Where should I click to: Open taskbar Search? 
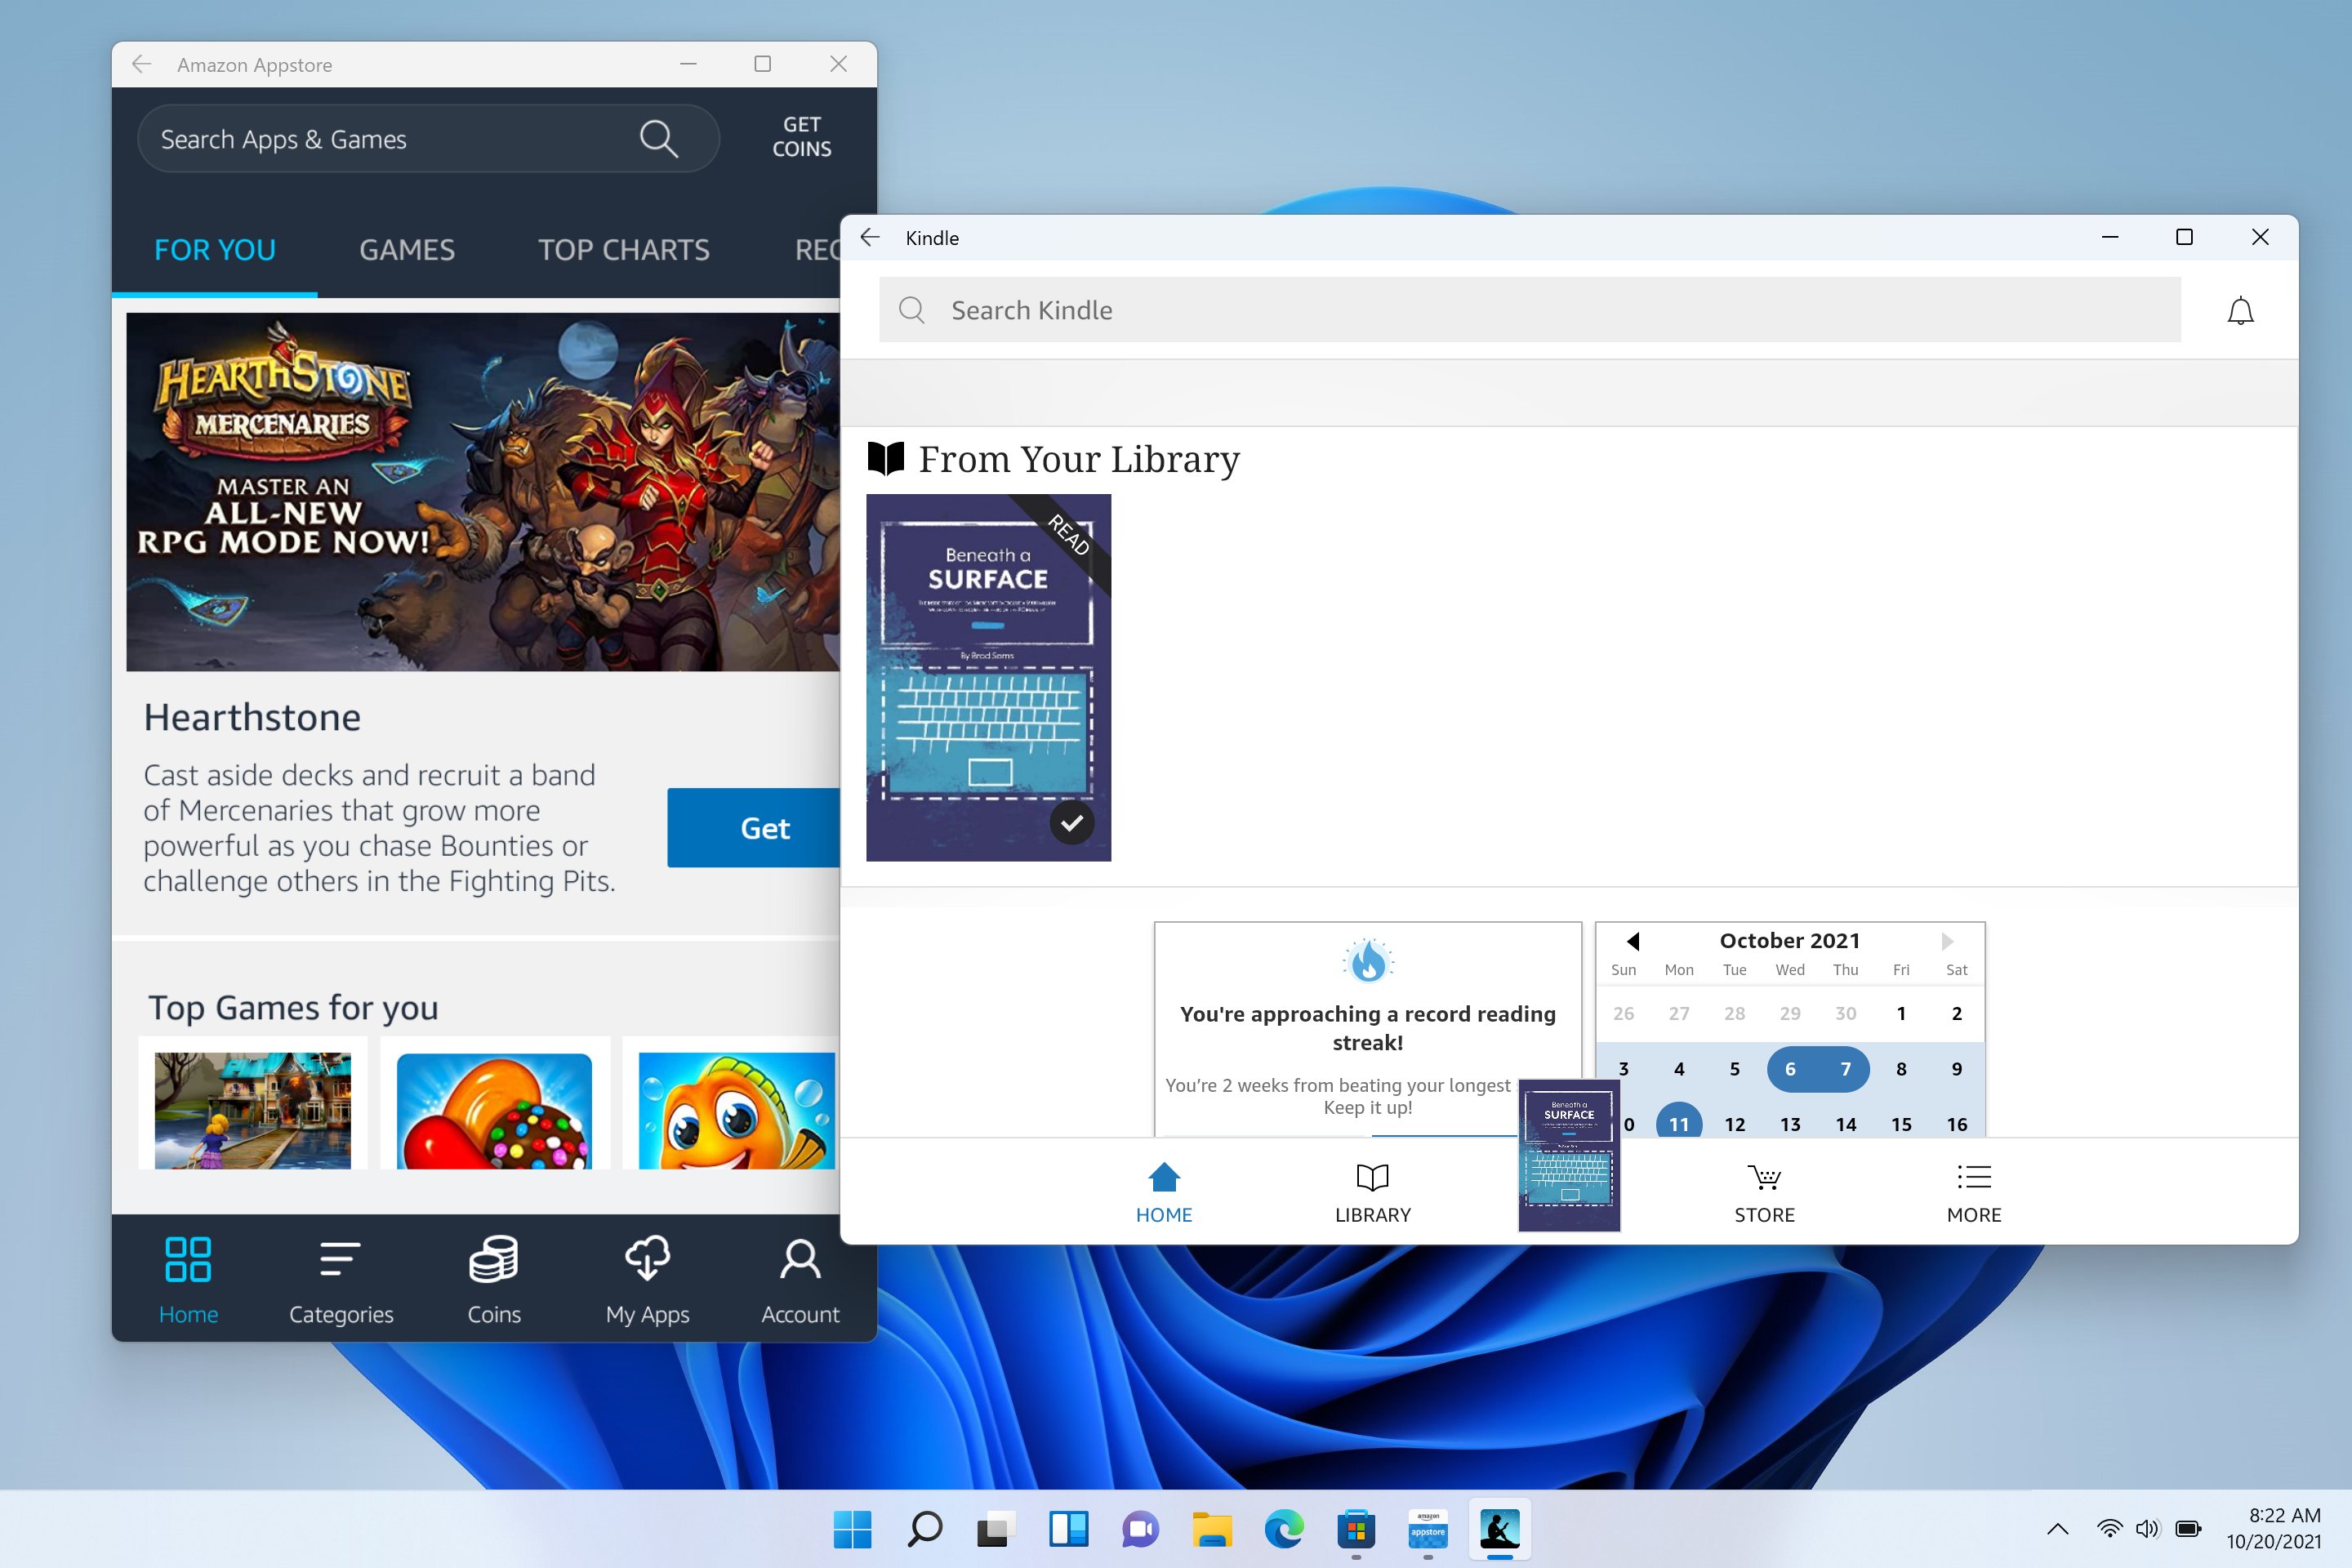point(924,1528)
